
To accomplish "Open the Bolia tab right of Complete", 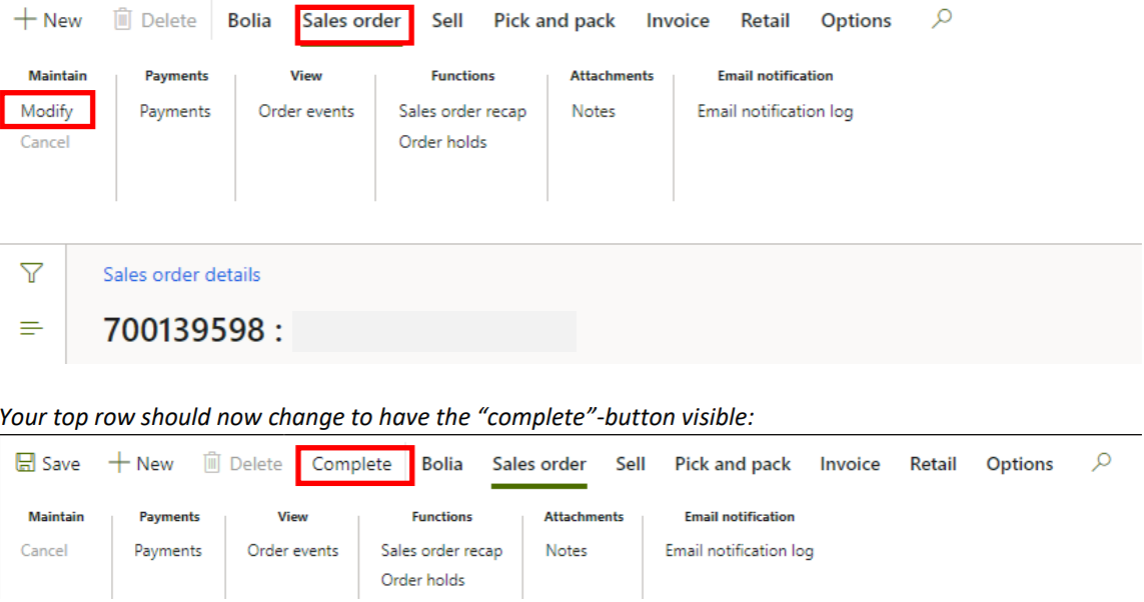I will tap(442, 464).
